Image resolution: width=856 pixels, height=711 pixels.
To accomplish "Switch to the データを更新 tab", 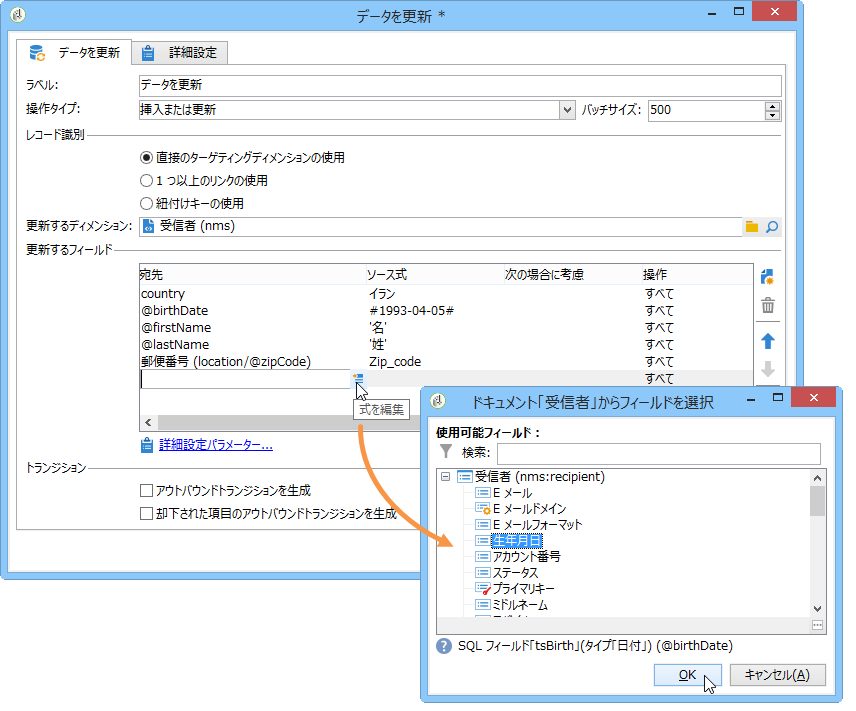I will click(x=74, y=52).
